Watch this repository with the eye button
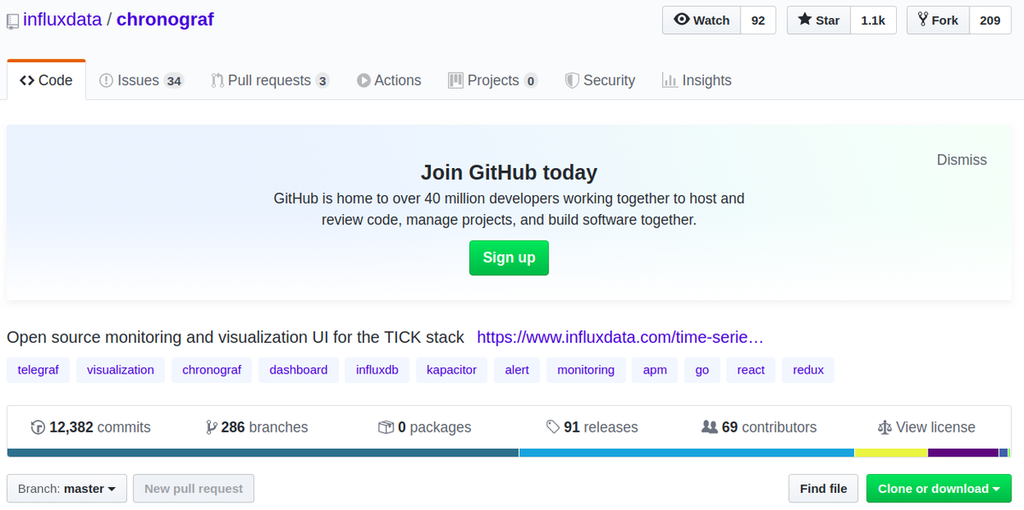 701,20
